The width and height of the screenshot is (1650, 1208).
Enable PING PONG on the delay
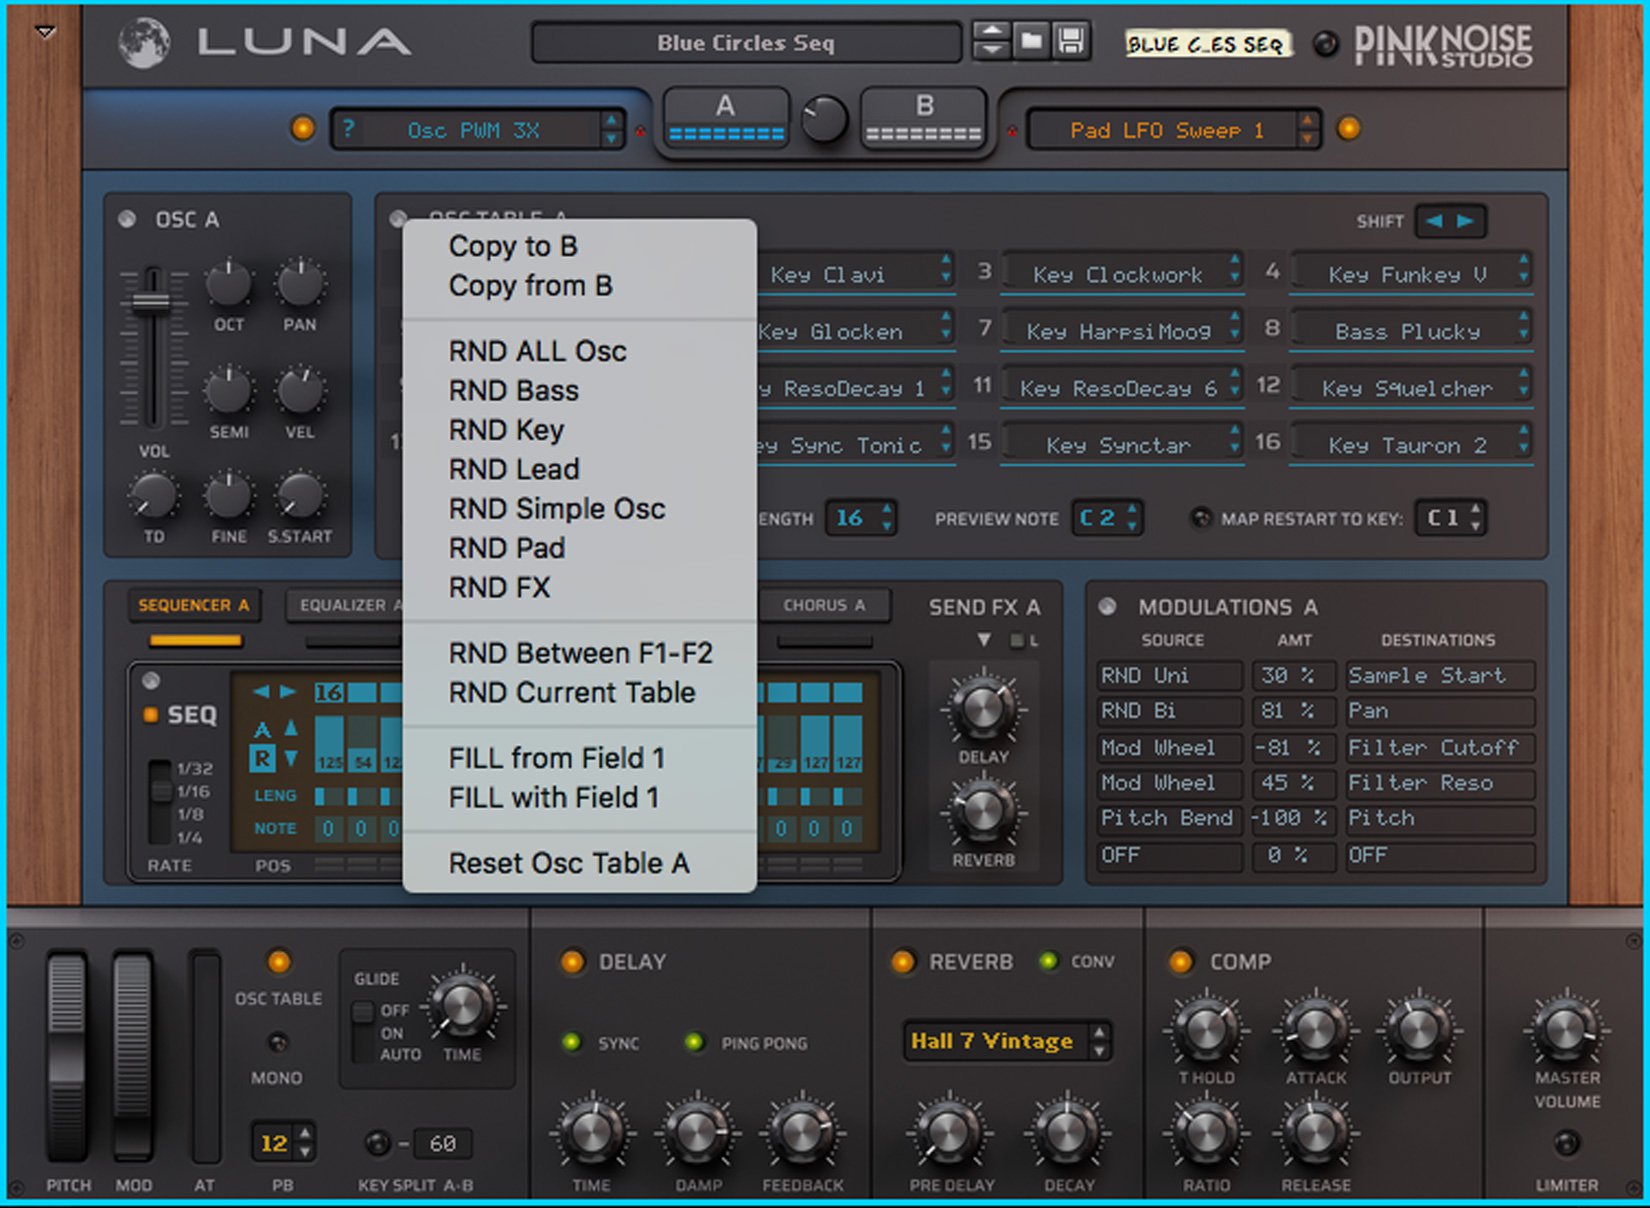pyautogui.click(x=697, y=1043)
